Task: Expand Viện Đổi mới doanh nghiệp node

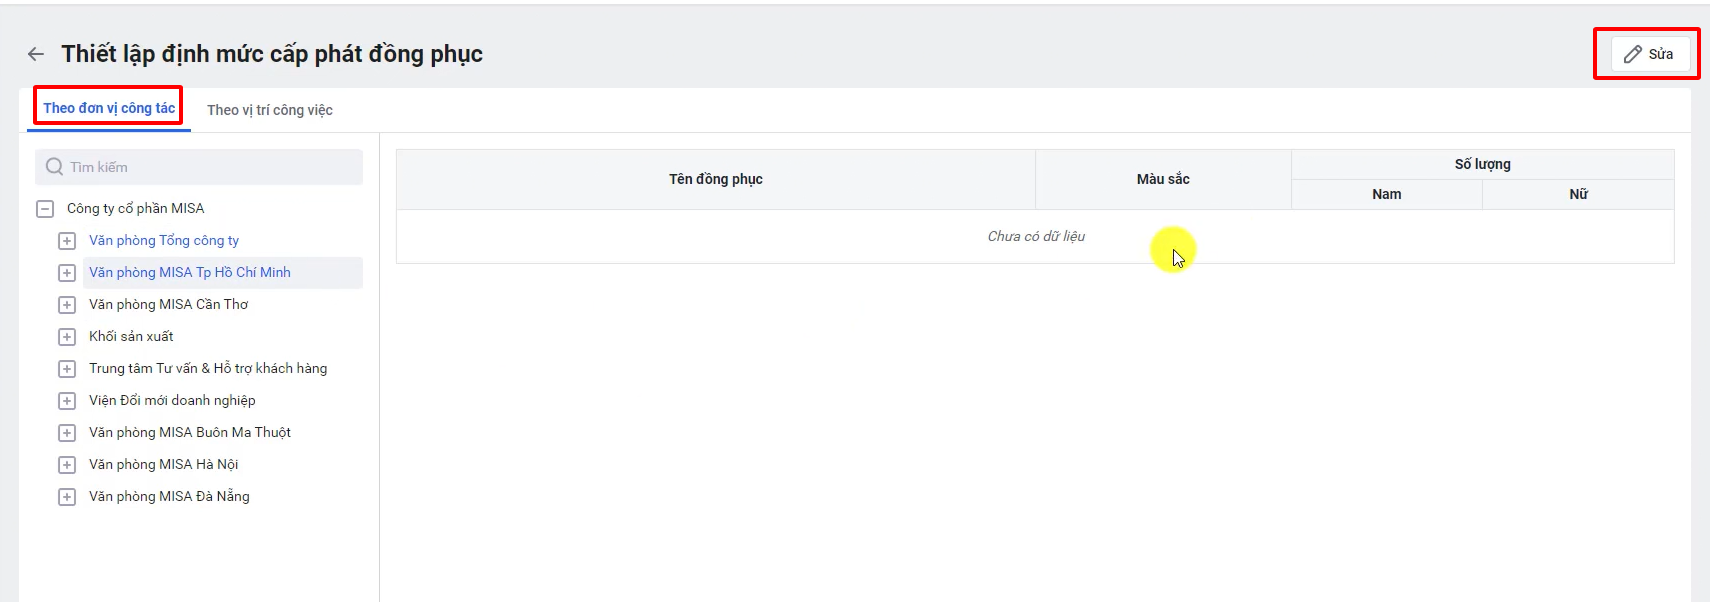Action: click(x=67, y=401)
